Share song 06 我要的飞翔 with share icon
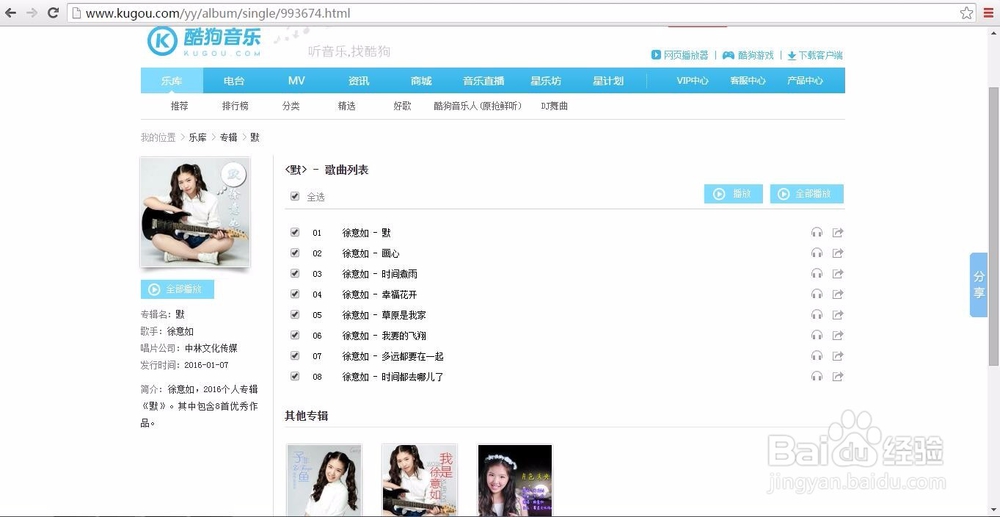The image size is (1000, 517). pos(838,335)
